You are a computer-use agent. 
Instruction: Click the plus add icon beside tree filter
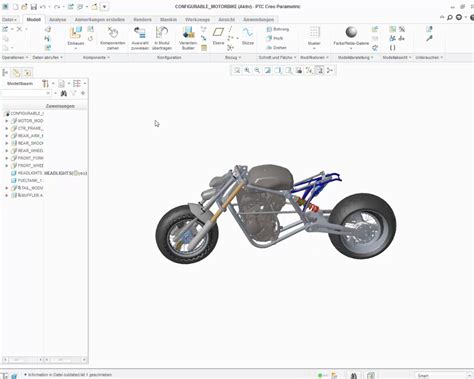(x=83, y=93)
